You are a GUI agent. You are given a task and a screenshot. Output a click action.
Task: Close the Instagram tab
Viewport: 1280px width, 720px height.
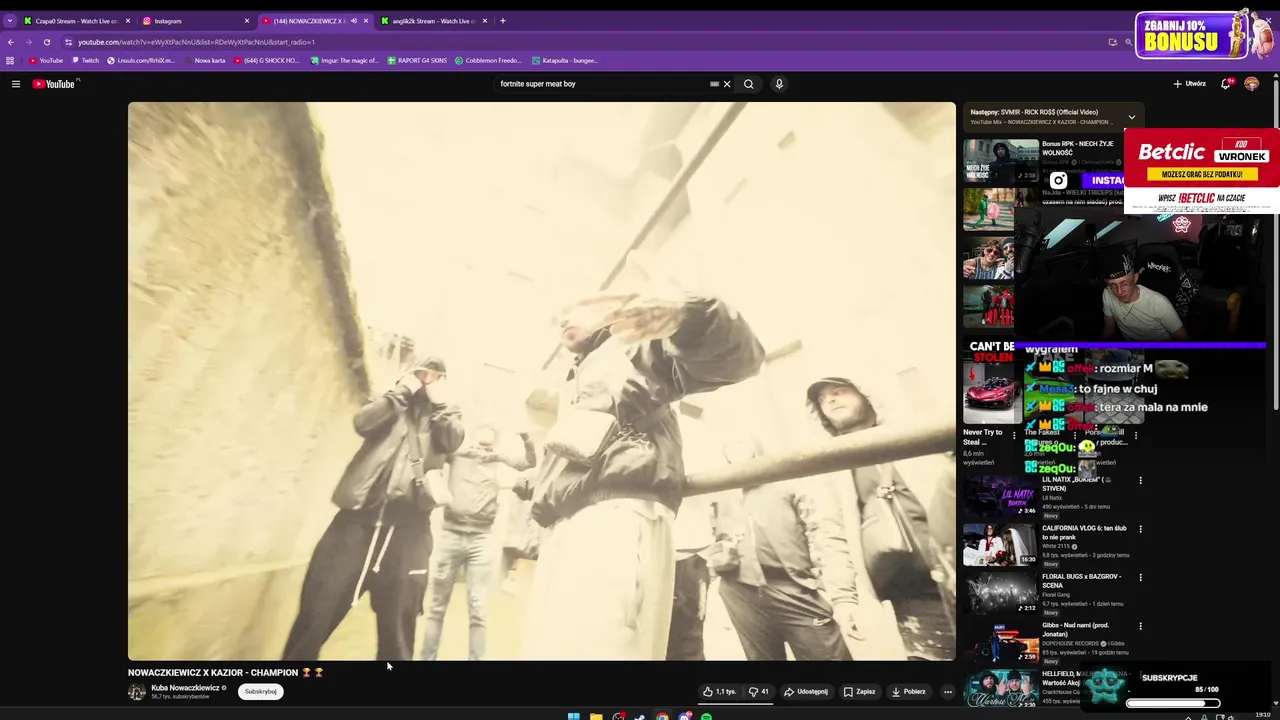(x=247, y=21)
